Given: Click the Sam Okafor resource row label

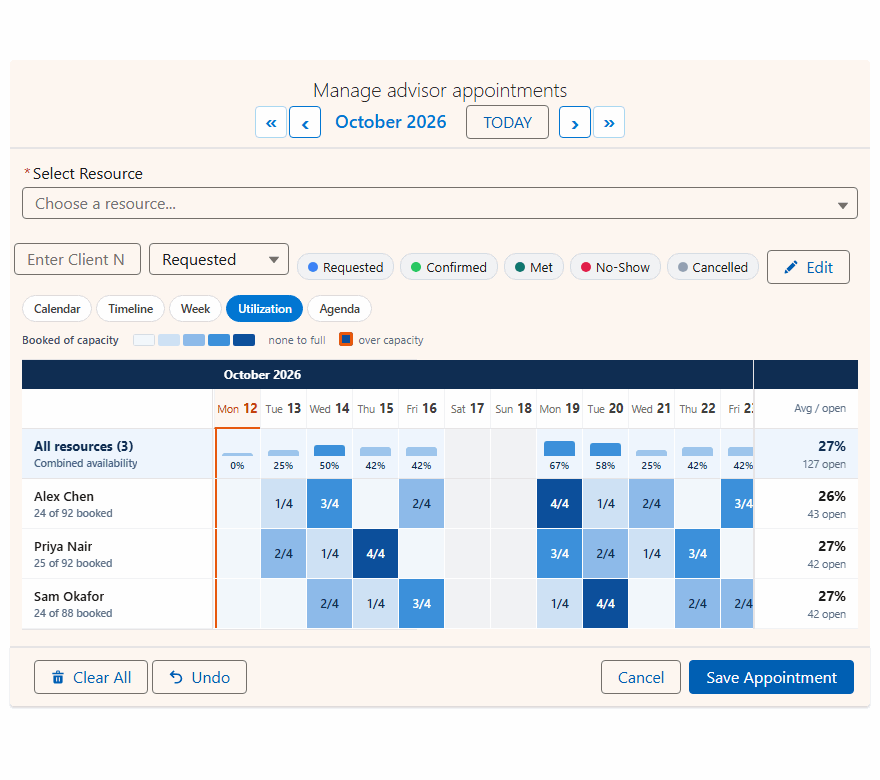Looking at the screenshot, I should pyautogui.click(x=118, y=604).
